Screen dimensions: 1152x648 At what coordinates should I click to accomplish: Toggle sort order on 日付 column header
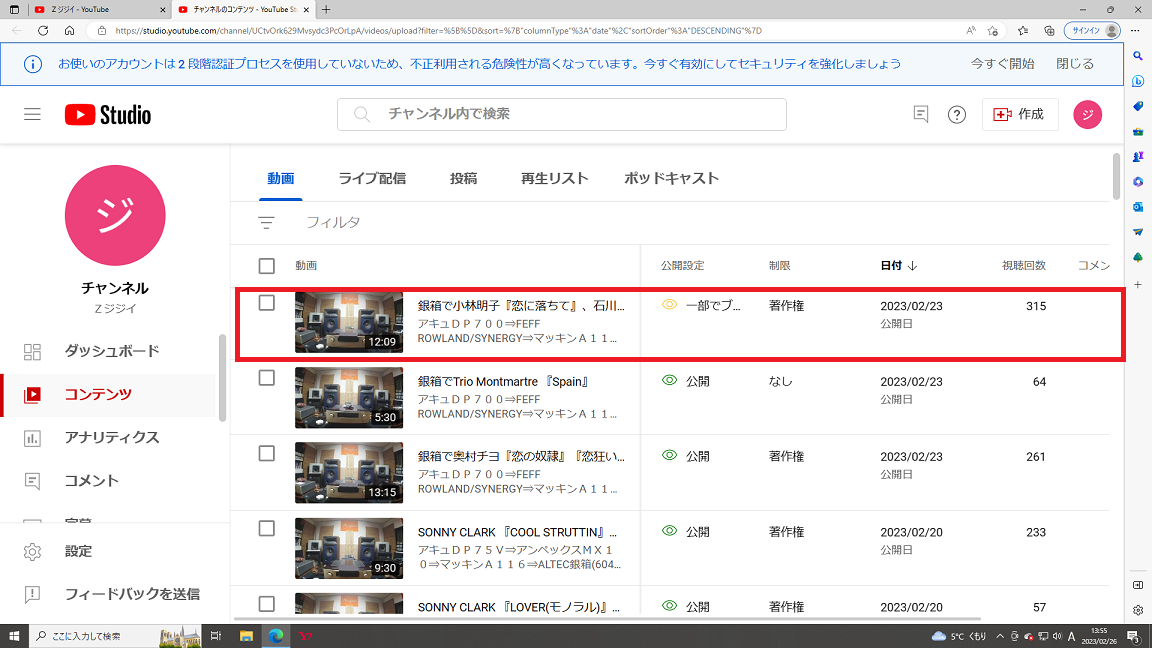899,266
